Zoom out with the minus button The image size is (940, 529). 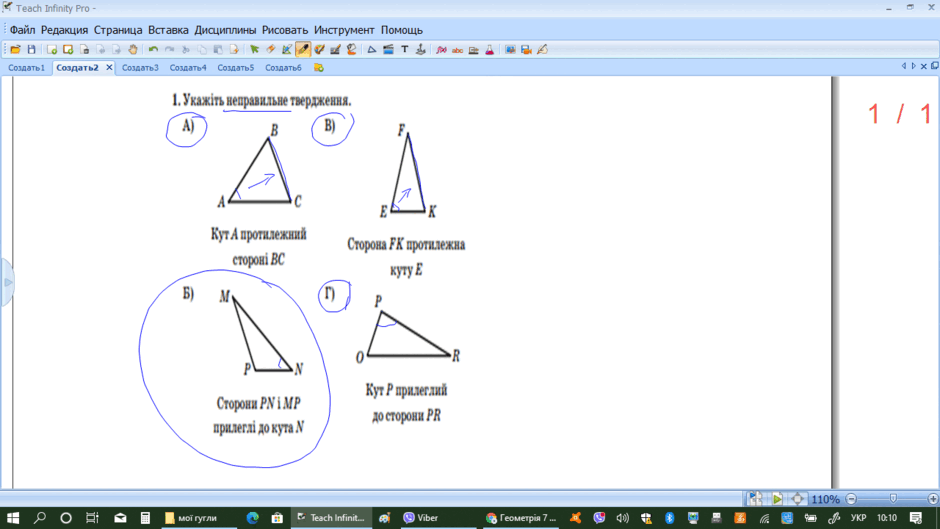(851, 499)
